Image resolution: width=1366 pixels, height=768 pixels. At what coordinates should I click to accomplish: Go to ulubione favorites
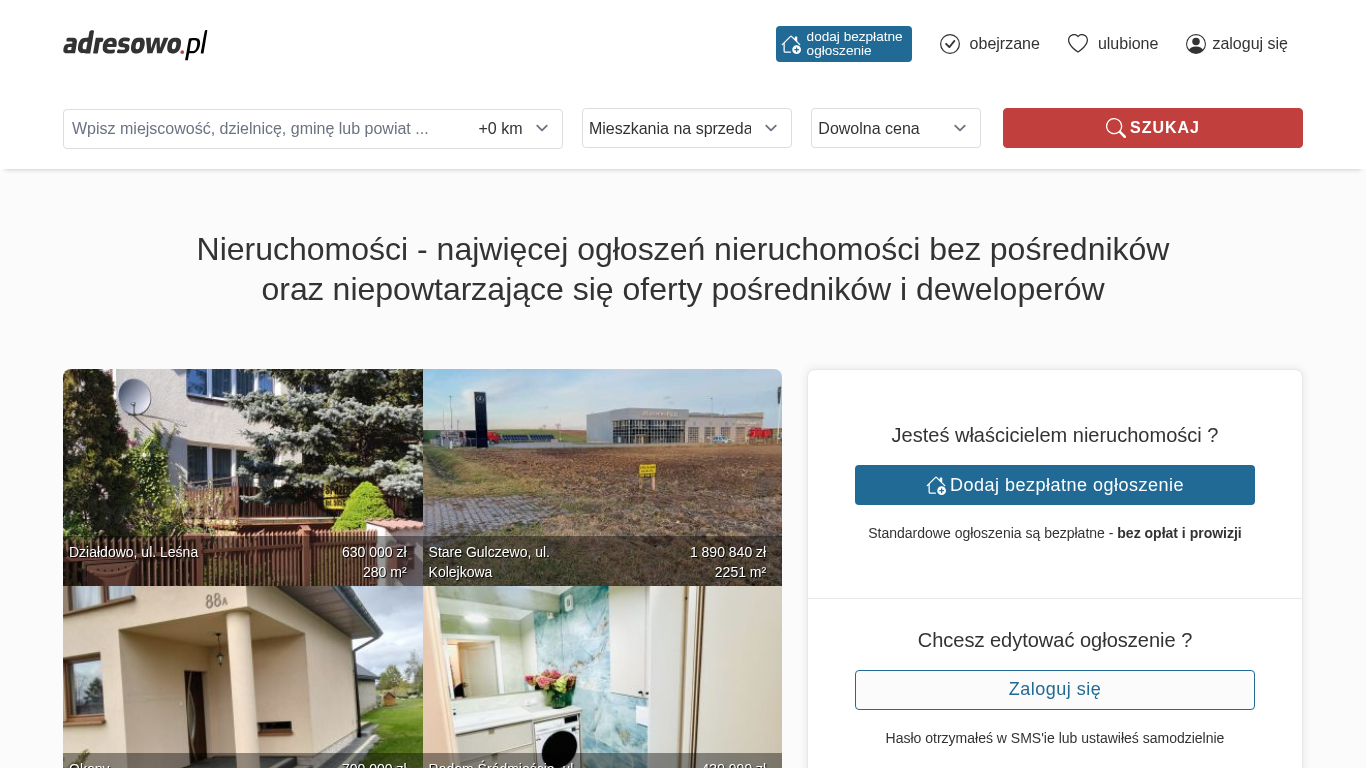click(x=1127, y=44)
